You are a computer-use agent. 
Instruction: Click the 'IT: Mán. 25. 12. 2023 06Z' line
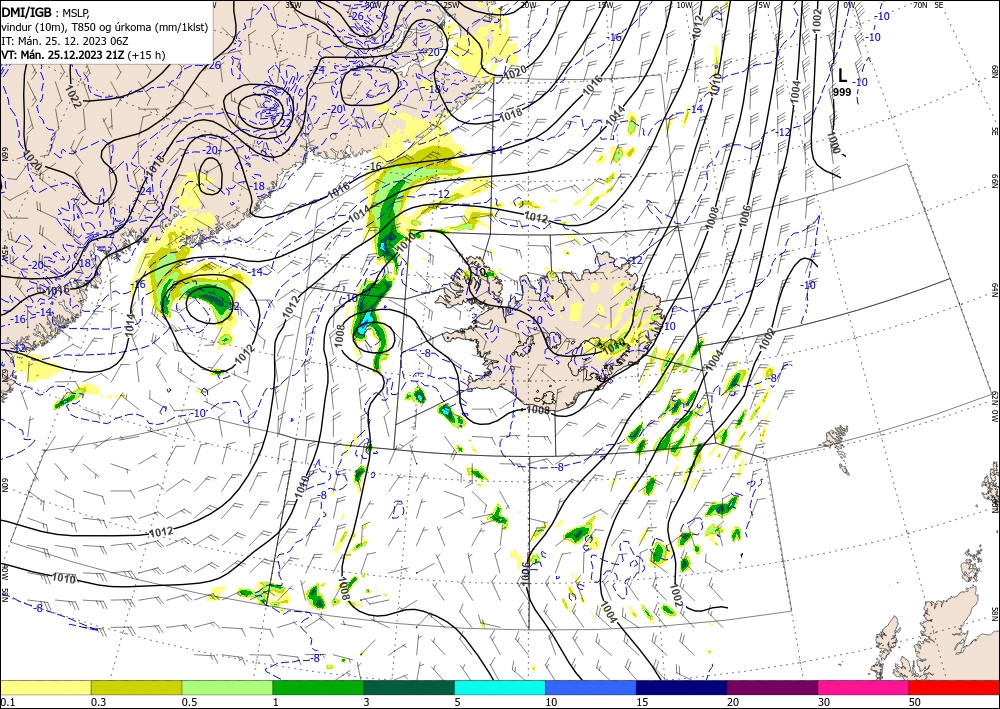click(64, 41)
